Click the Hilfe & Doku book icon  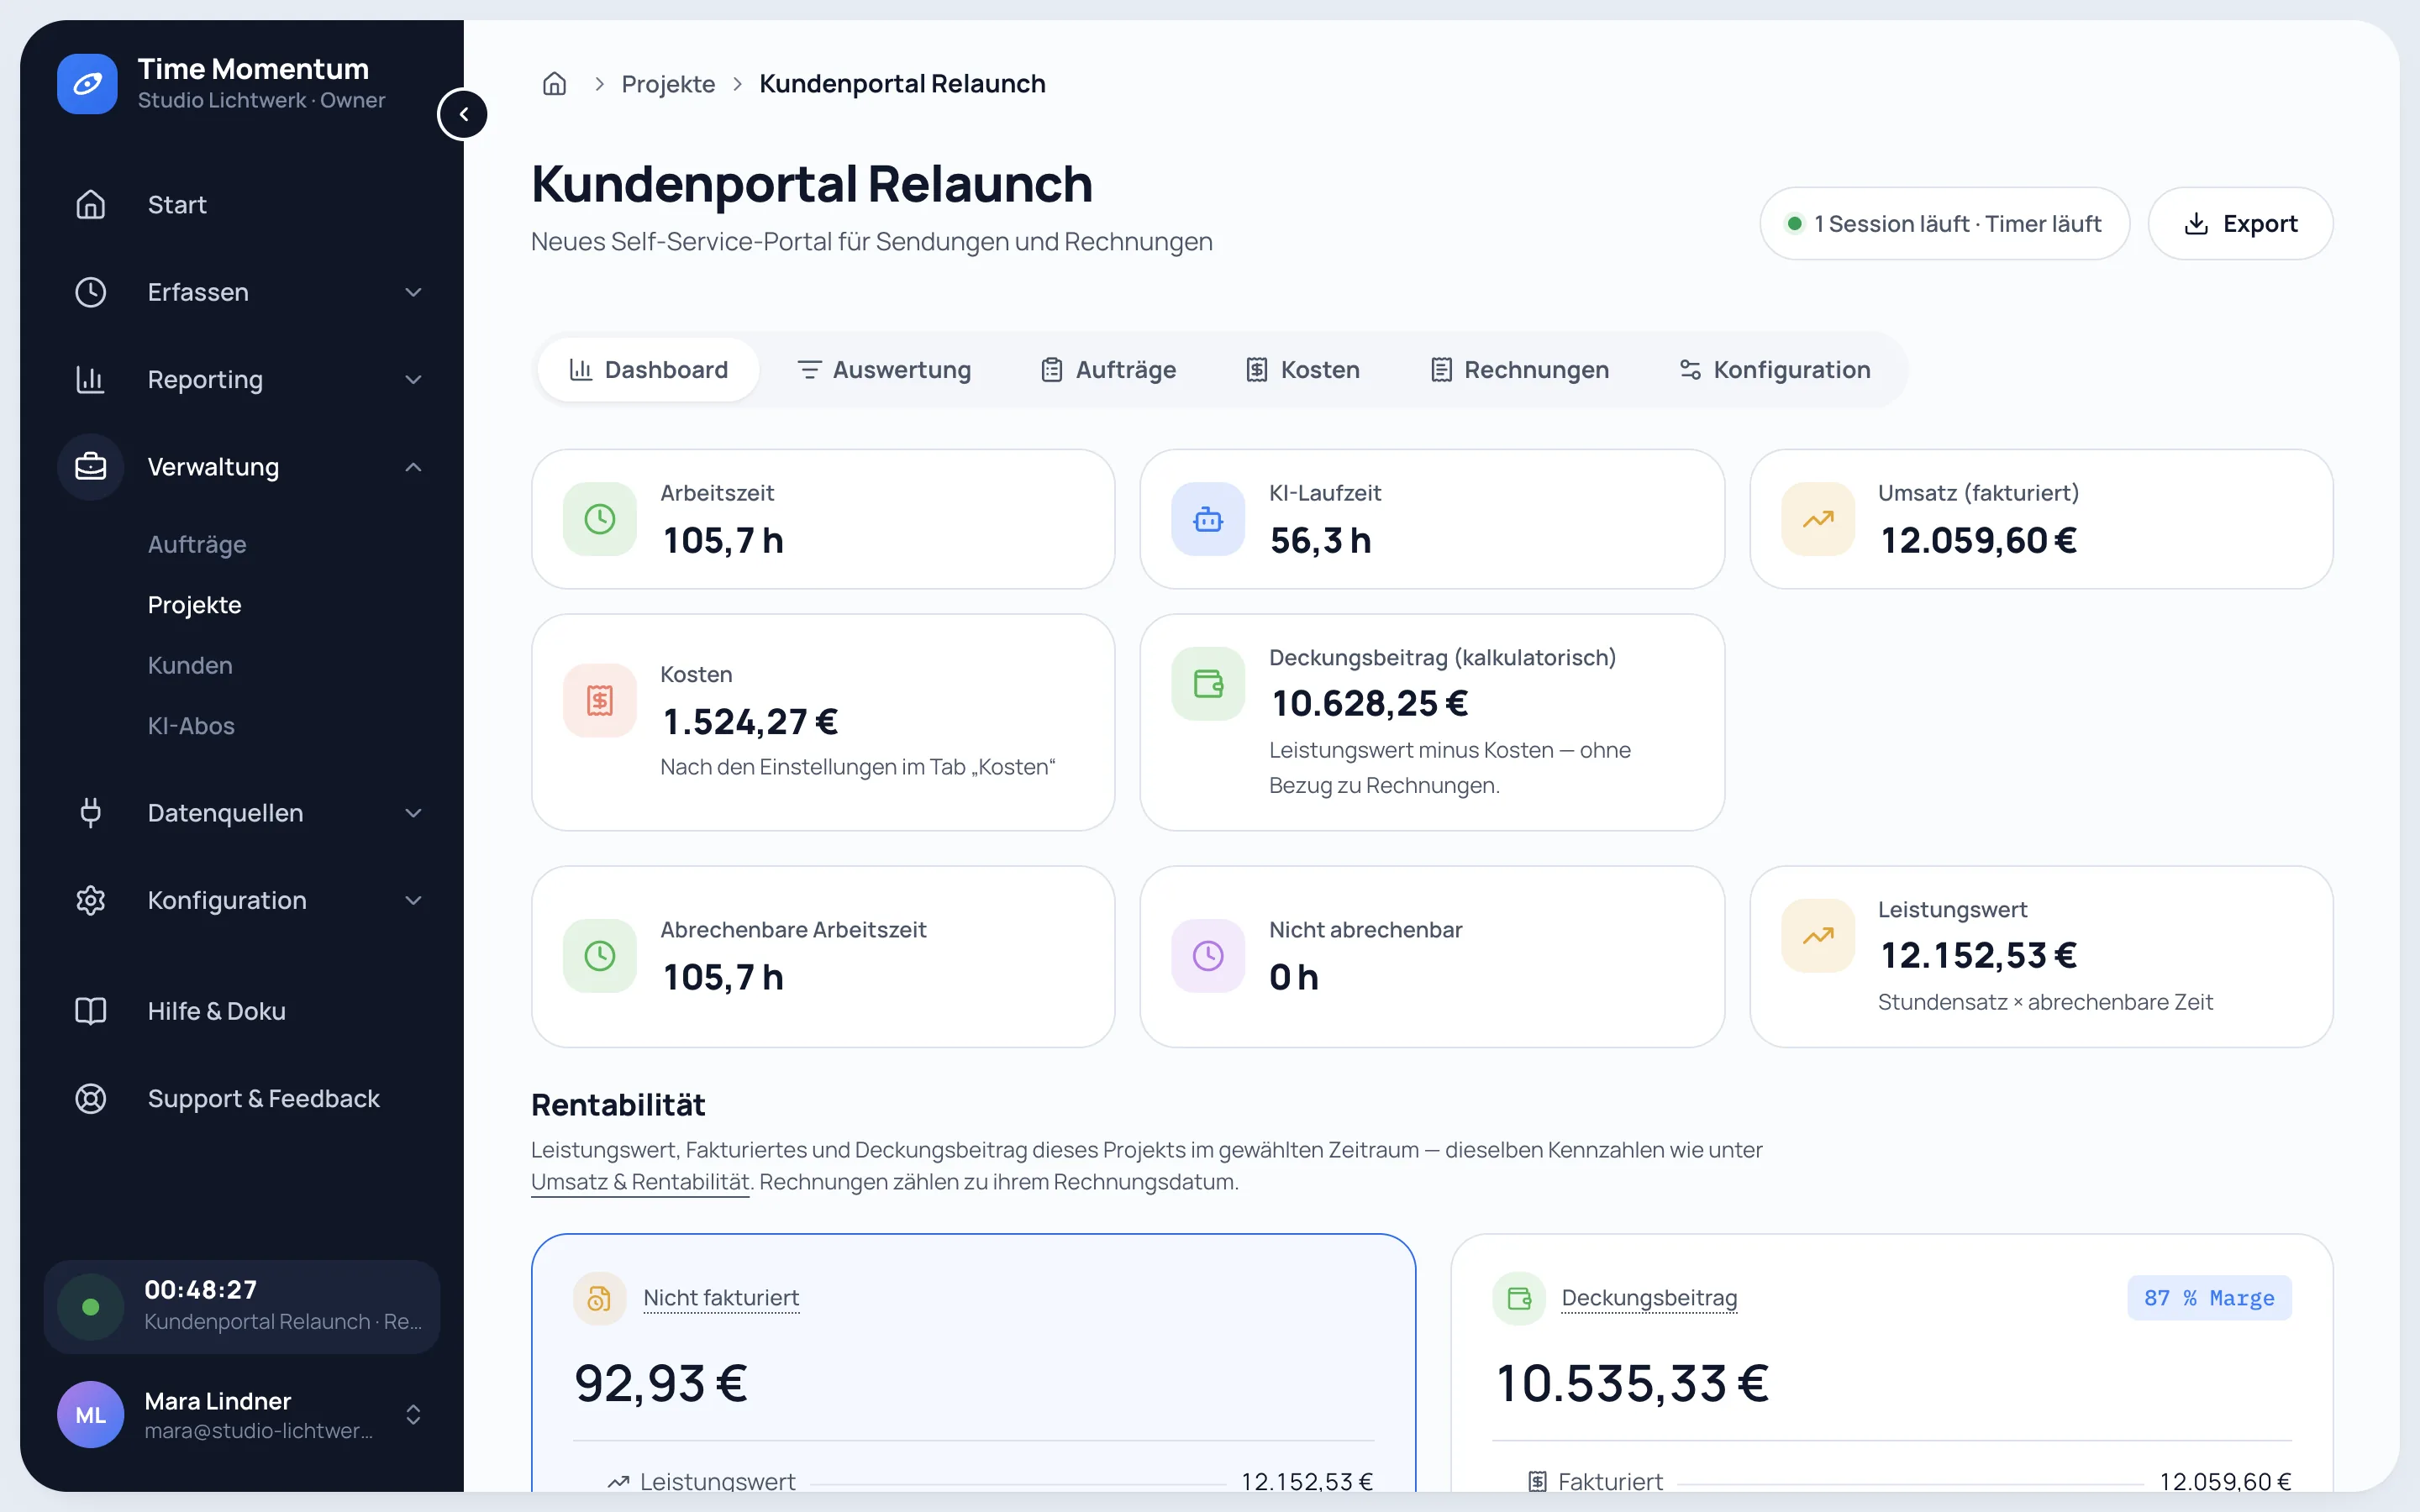tap(91, 1011)
